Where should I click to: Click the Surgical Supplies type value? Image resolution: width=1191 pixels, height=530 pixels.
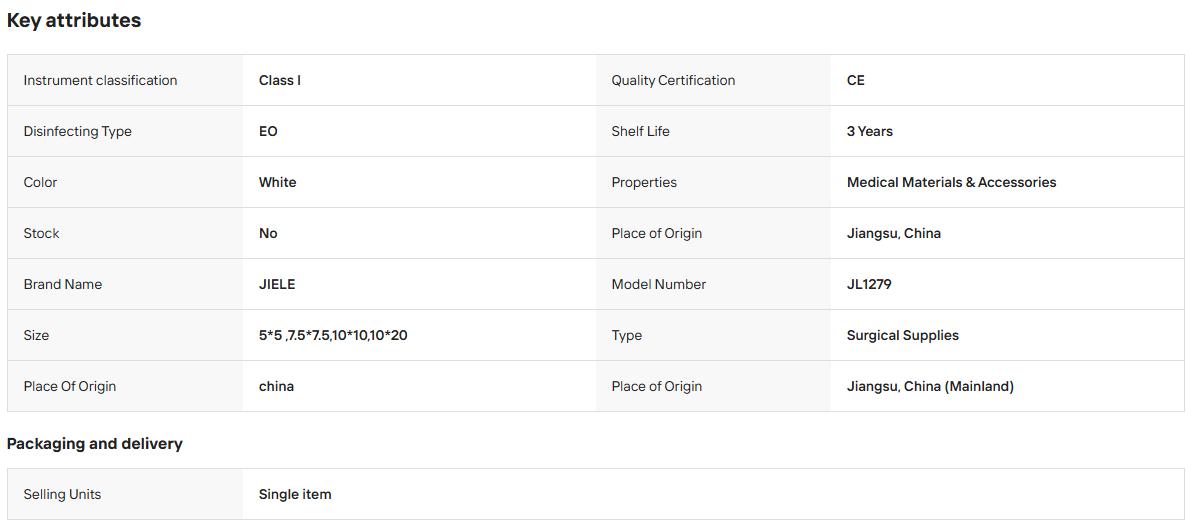click(902, 335)
